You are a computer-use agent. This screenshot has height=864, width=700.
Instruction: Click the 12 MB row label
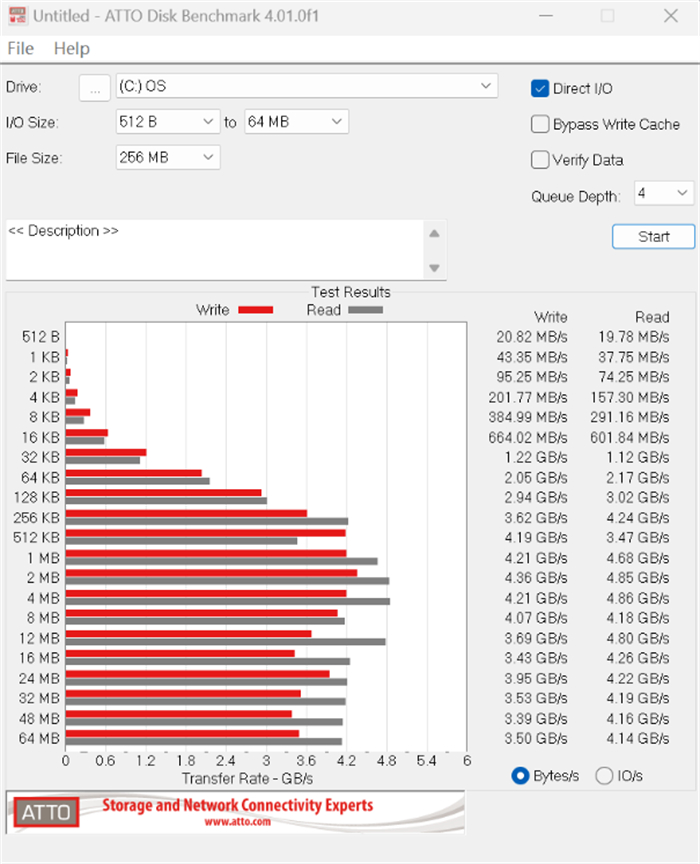coord(39,638)
